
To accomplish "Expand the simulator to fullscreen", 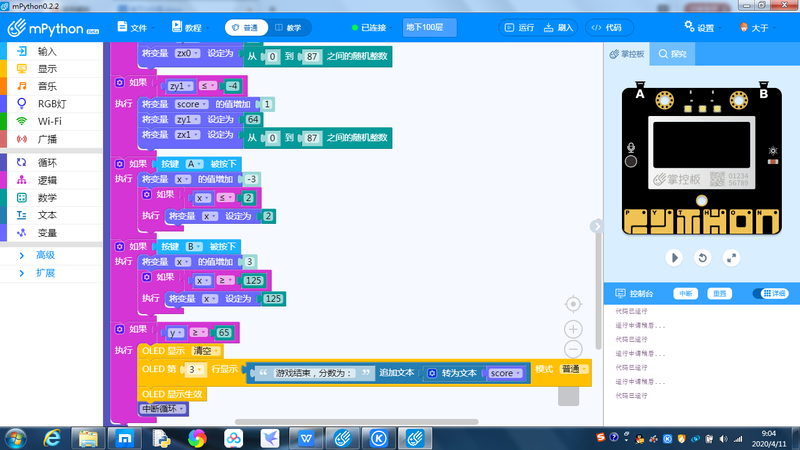I will click(x=731, y=257).
